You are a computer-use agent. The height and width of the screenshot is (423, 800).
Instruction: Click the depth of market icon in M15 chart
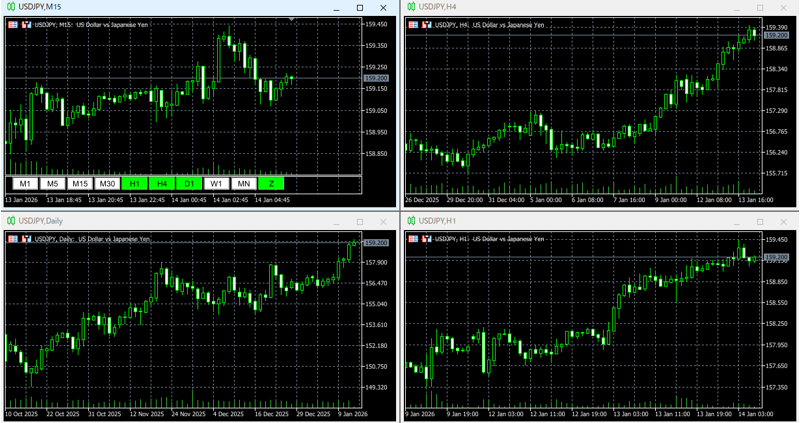(13, 24)
